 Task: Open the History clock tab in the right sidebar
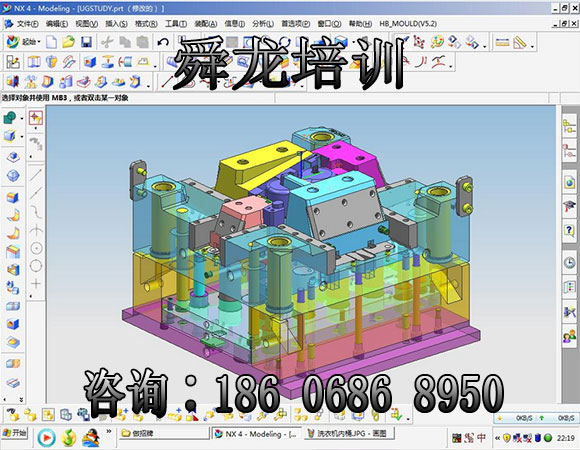point(569,262)
